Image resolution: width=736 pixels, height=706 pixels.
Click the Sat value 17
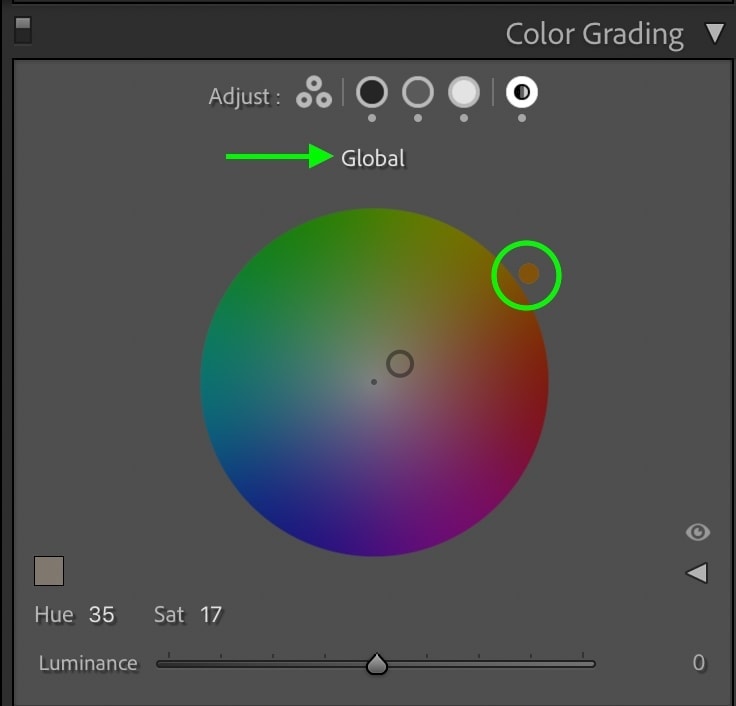[211, 614]
